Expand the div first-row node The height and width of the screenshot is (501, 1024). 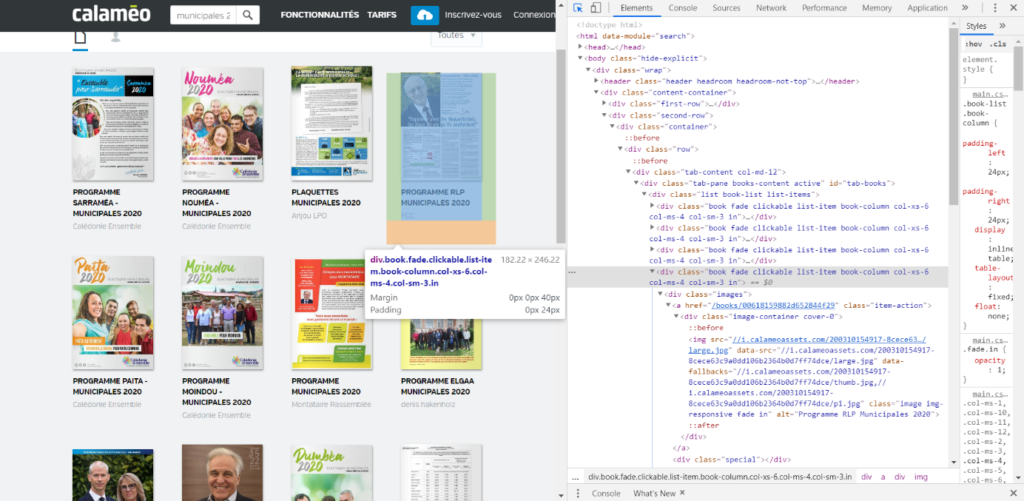pos(604,103)
